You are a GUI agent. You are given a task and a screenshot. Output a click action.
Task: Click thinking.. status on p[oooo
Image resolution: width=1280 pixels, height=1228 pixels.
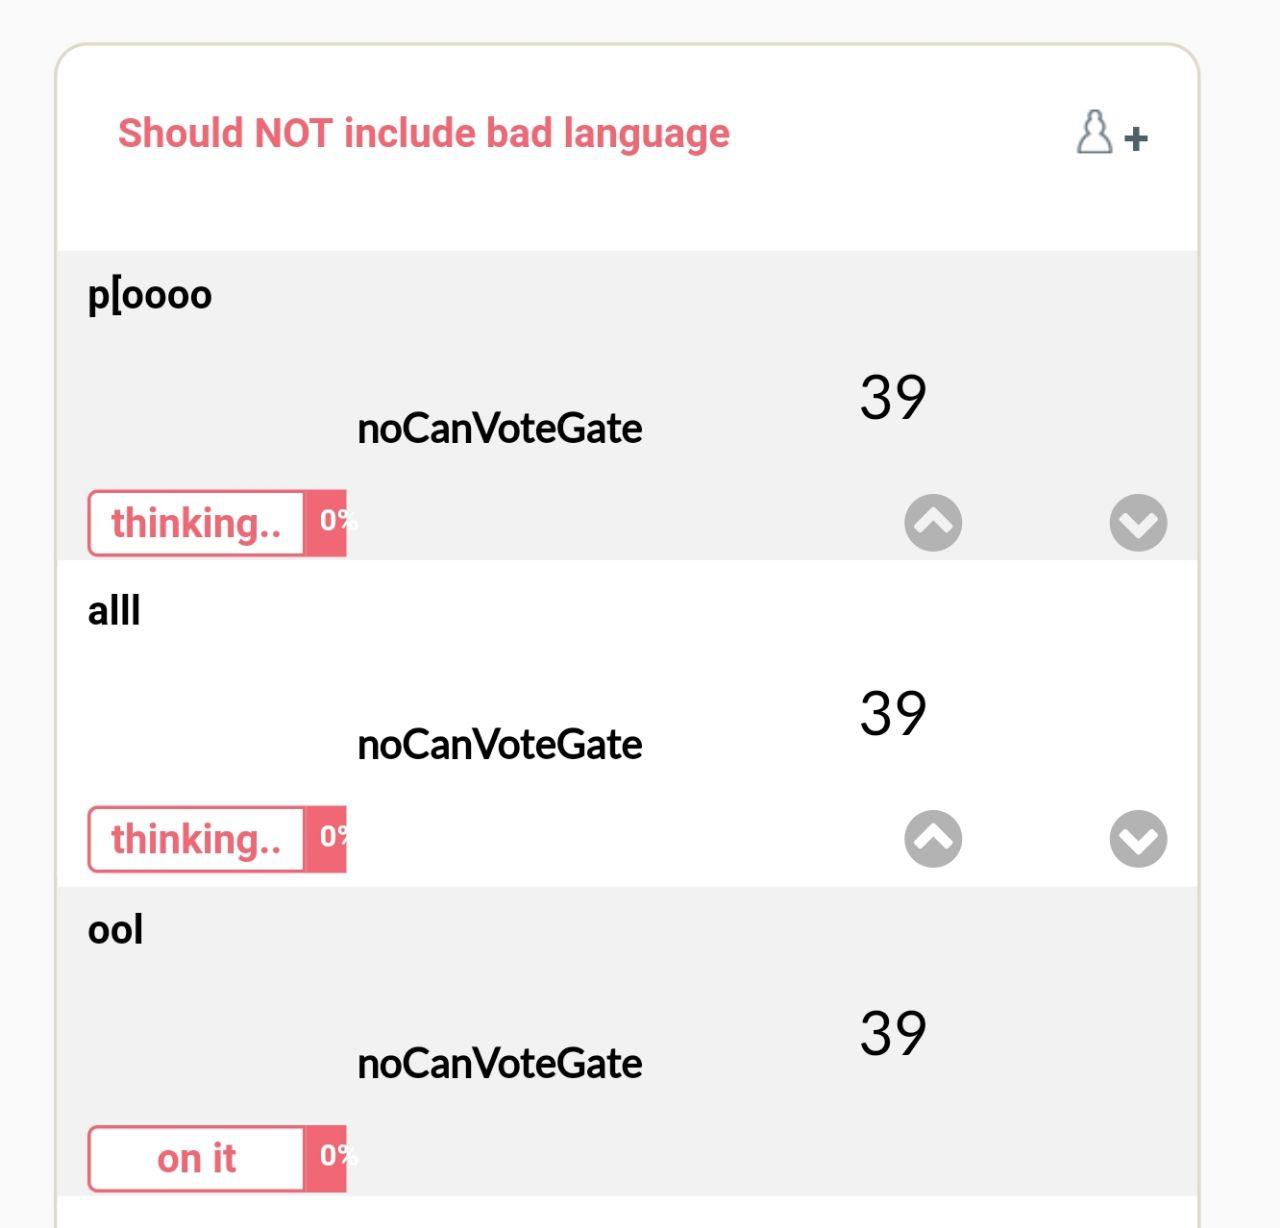[196, 523]
